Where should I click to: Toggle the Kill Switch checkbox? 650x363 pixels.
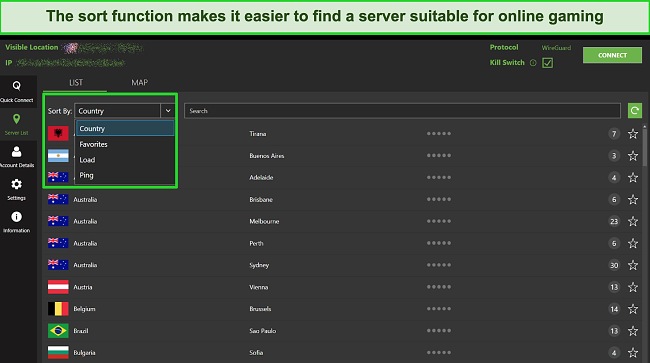click(x=548, y=63)
